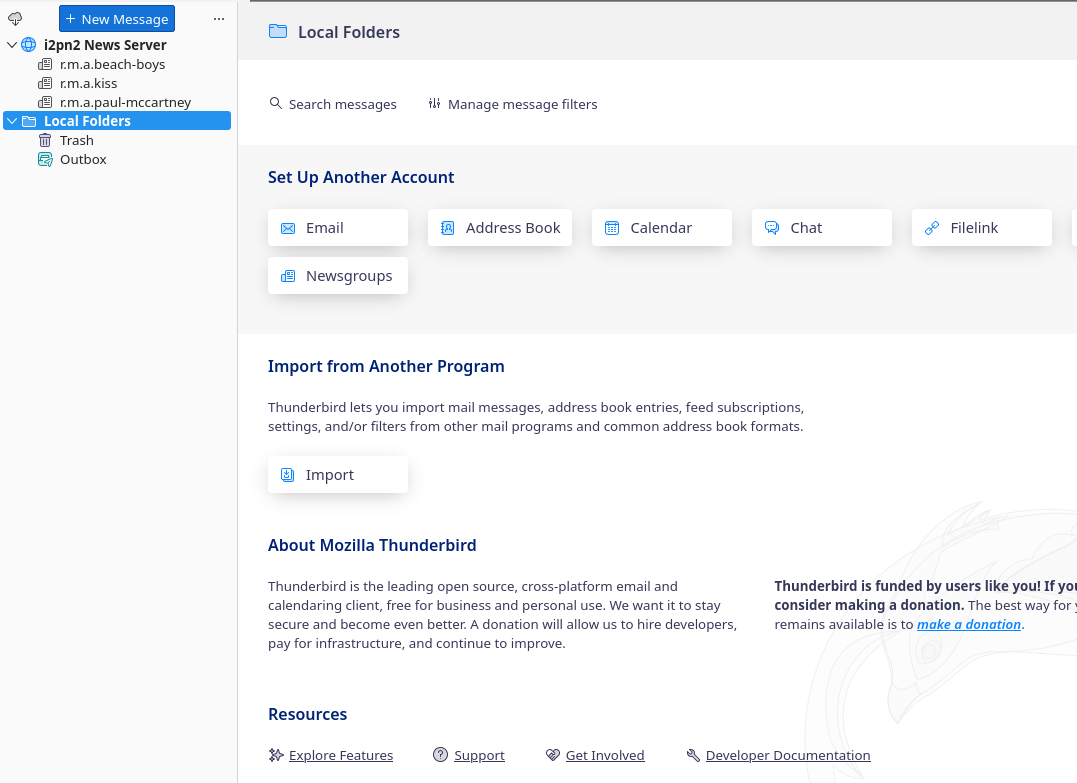Image resolution: width=1077 pixels, height=783 pixels.
Task: Click the Set Up Another Account heading
Action: [361, 177]
